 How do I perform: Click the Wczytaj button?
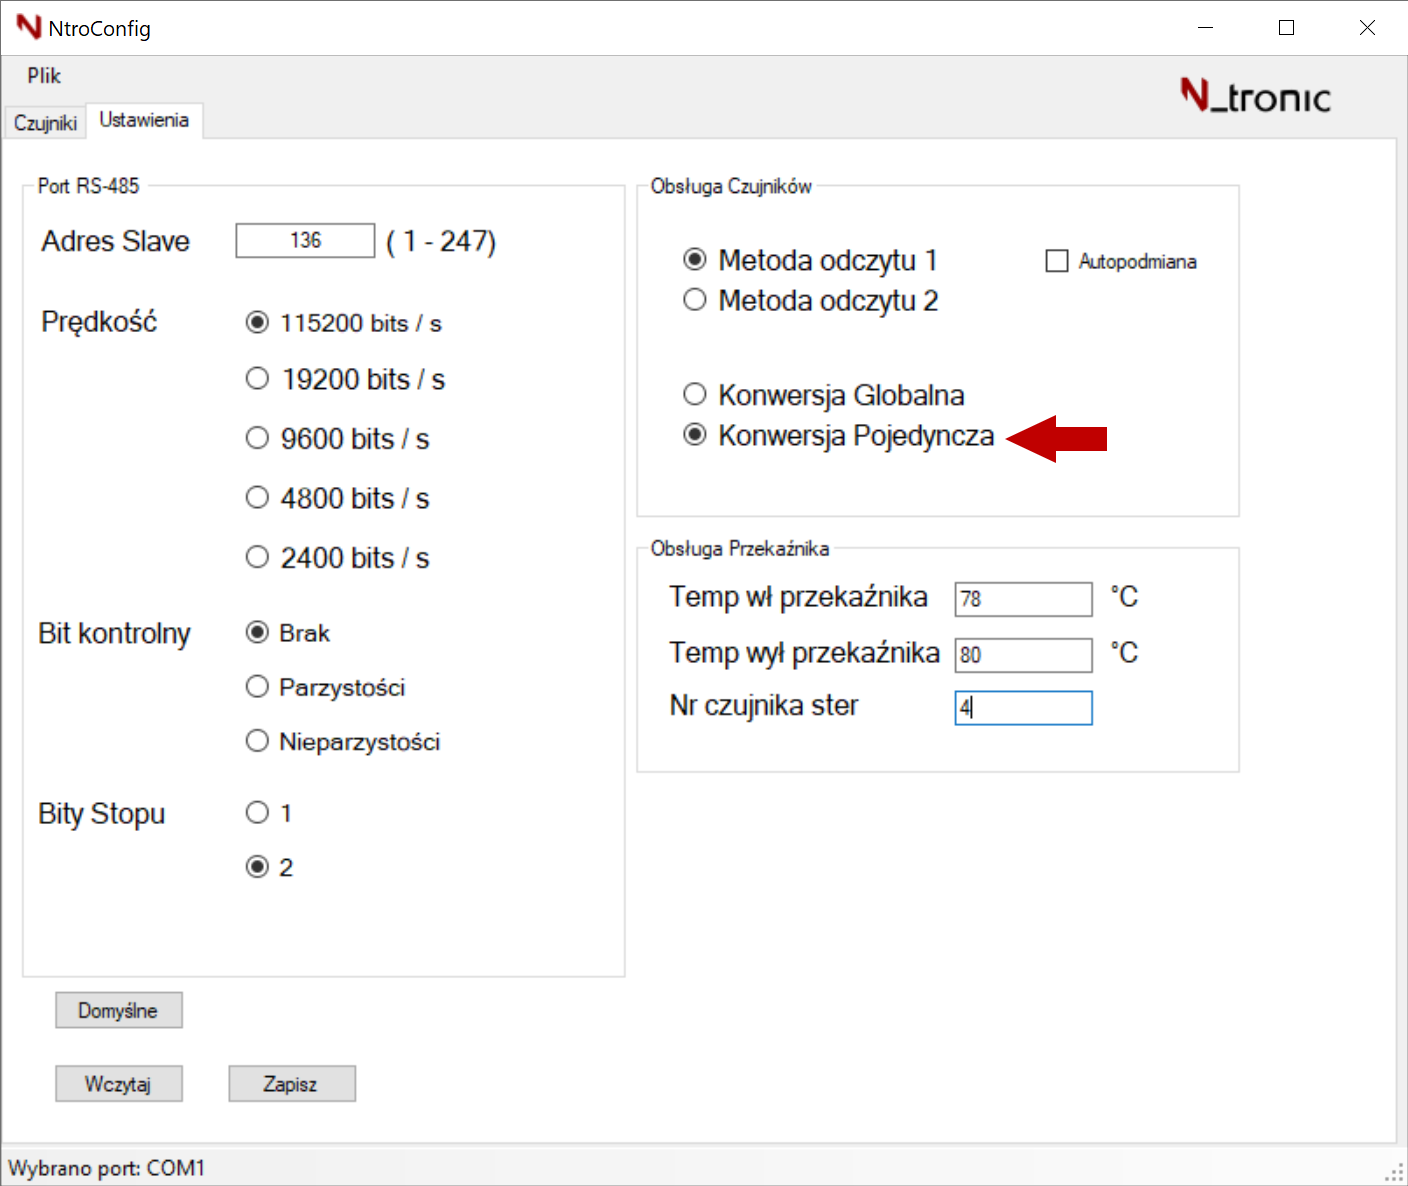coord(118,1083)
